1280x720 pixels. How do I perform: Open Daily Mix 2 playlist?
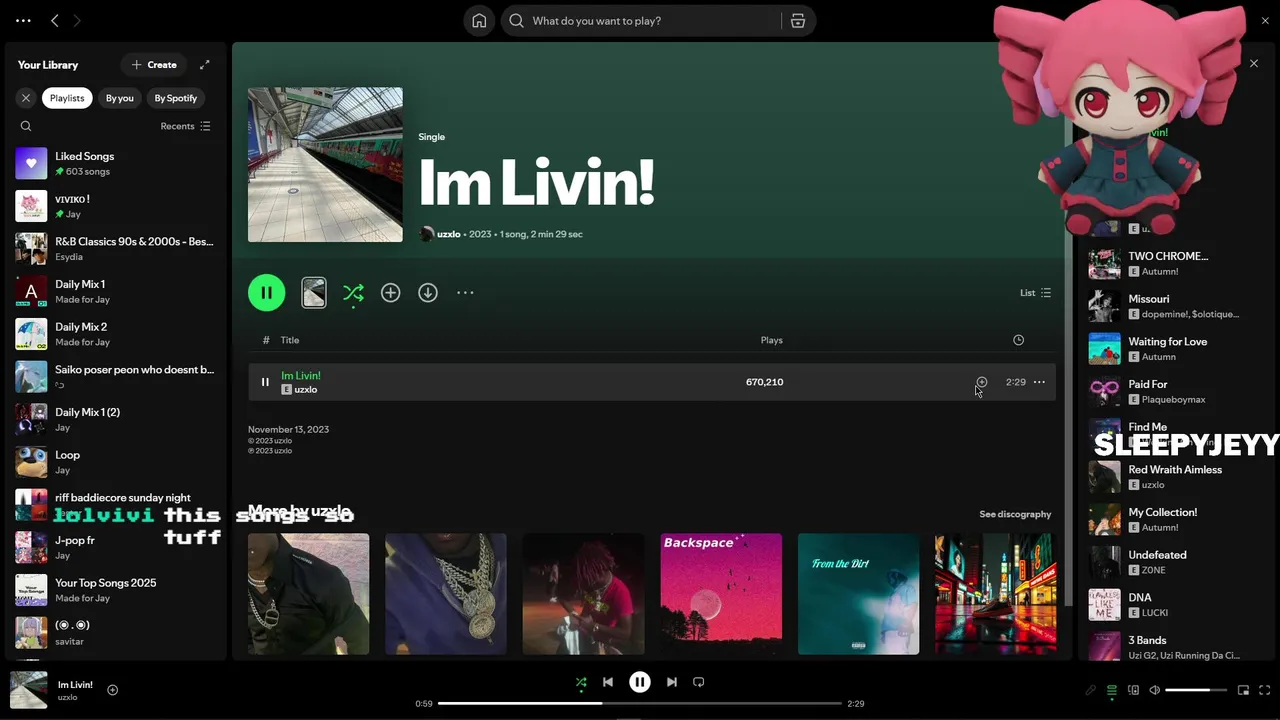pyautogui.click(x=117, y=334)
